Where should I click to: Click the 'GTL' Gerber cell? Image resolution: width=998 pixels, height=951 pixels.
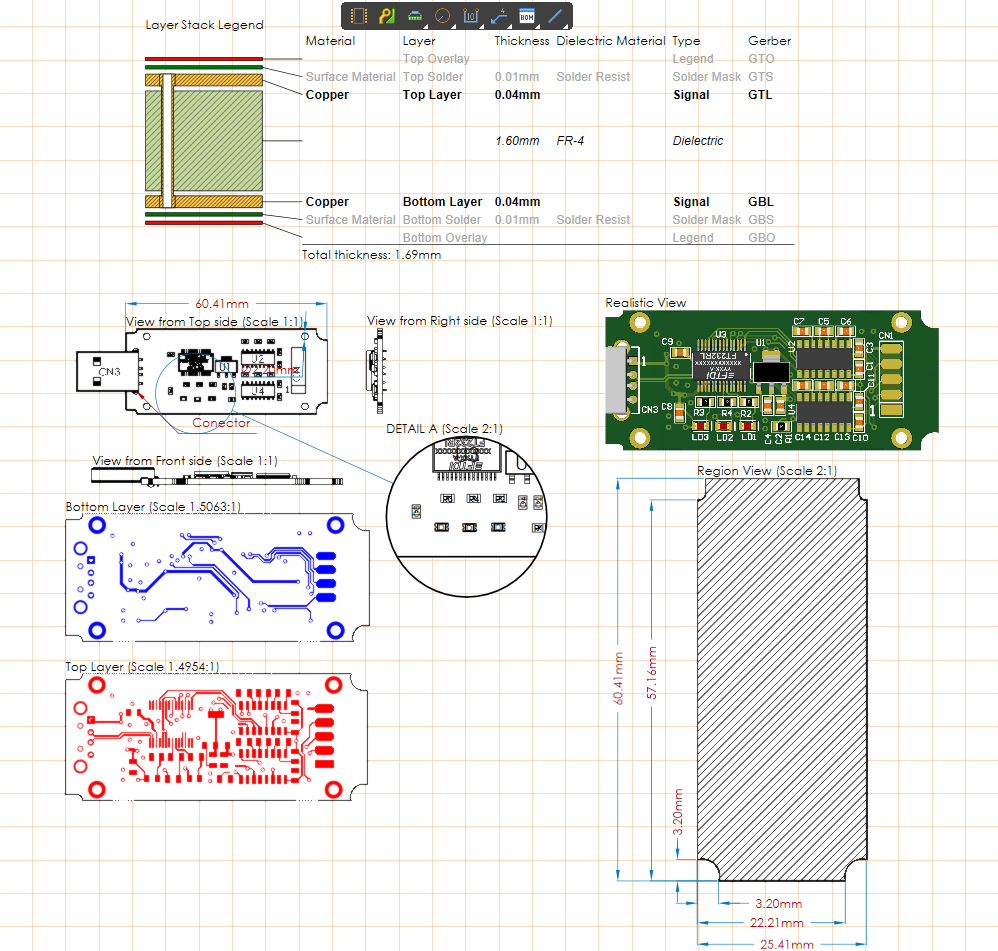tap(760, 95)
